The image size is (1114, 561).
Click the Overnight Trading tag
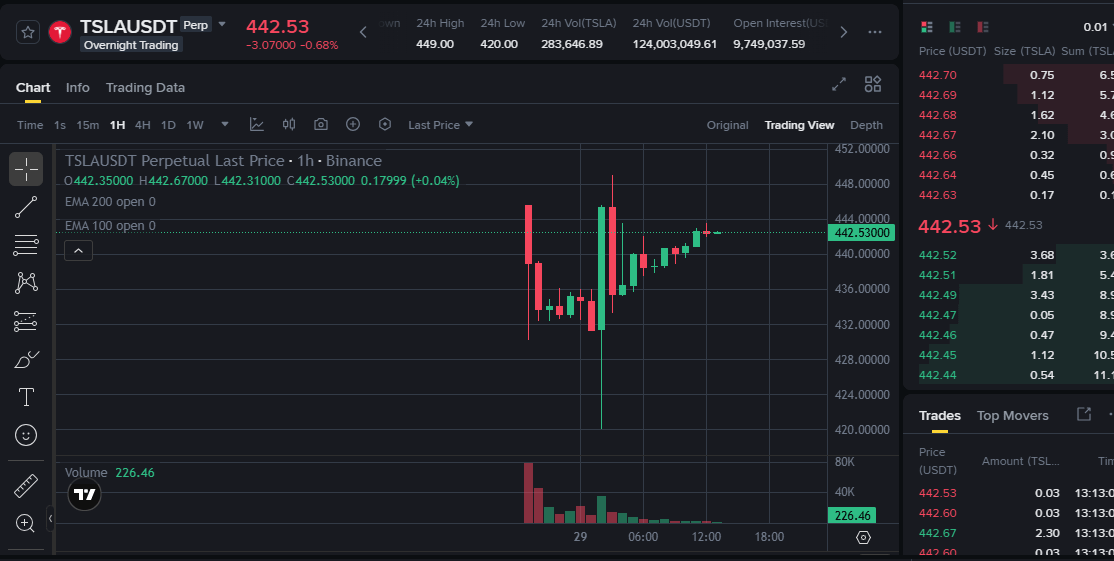131,45
